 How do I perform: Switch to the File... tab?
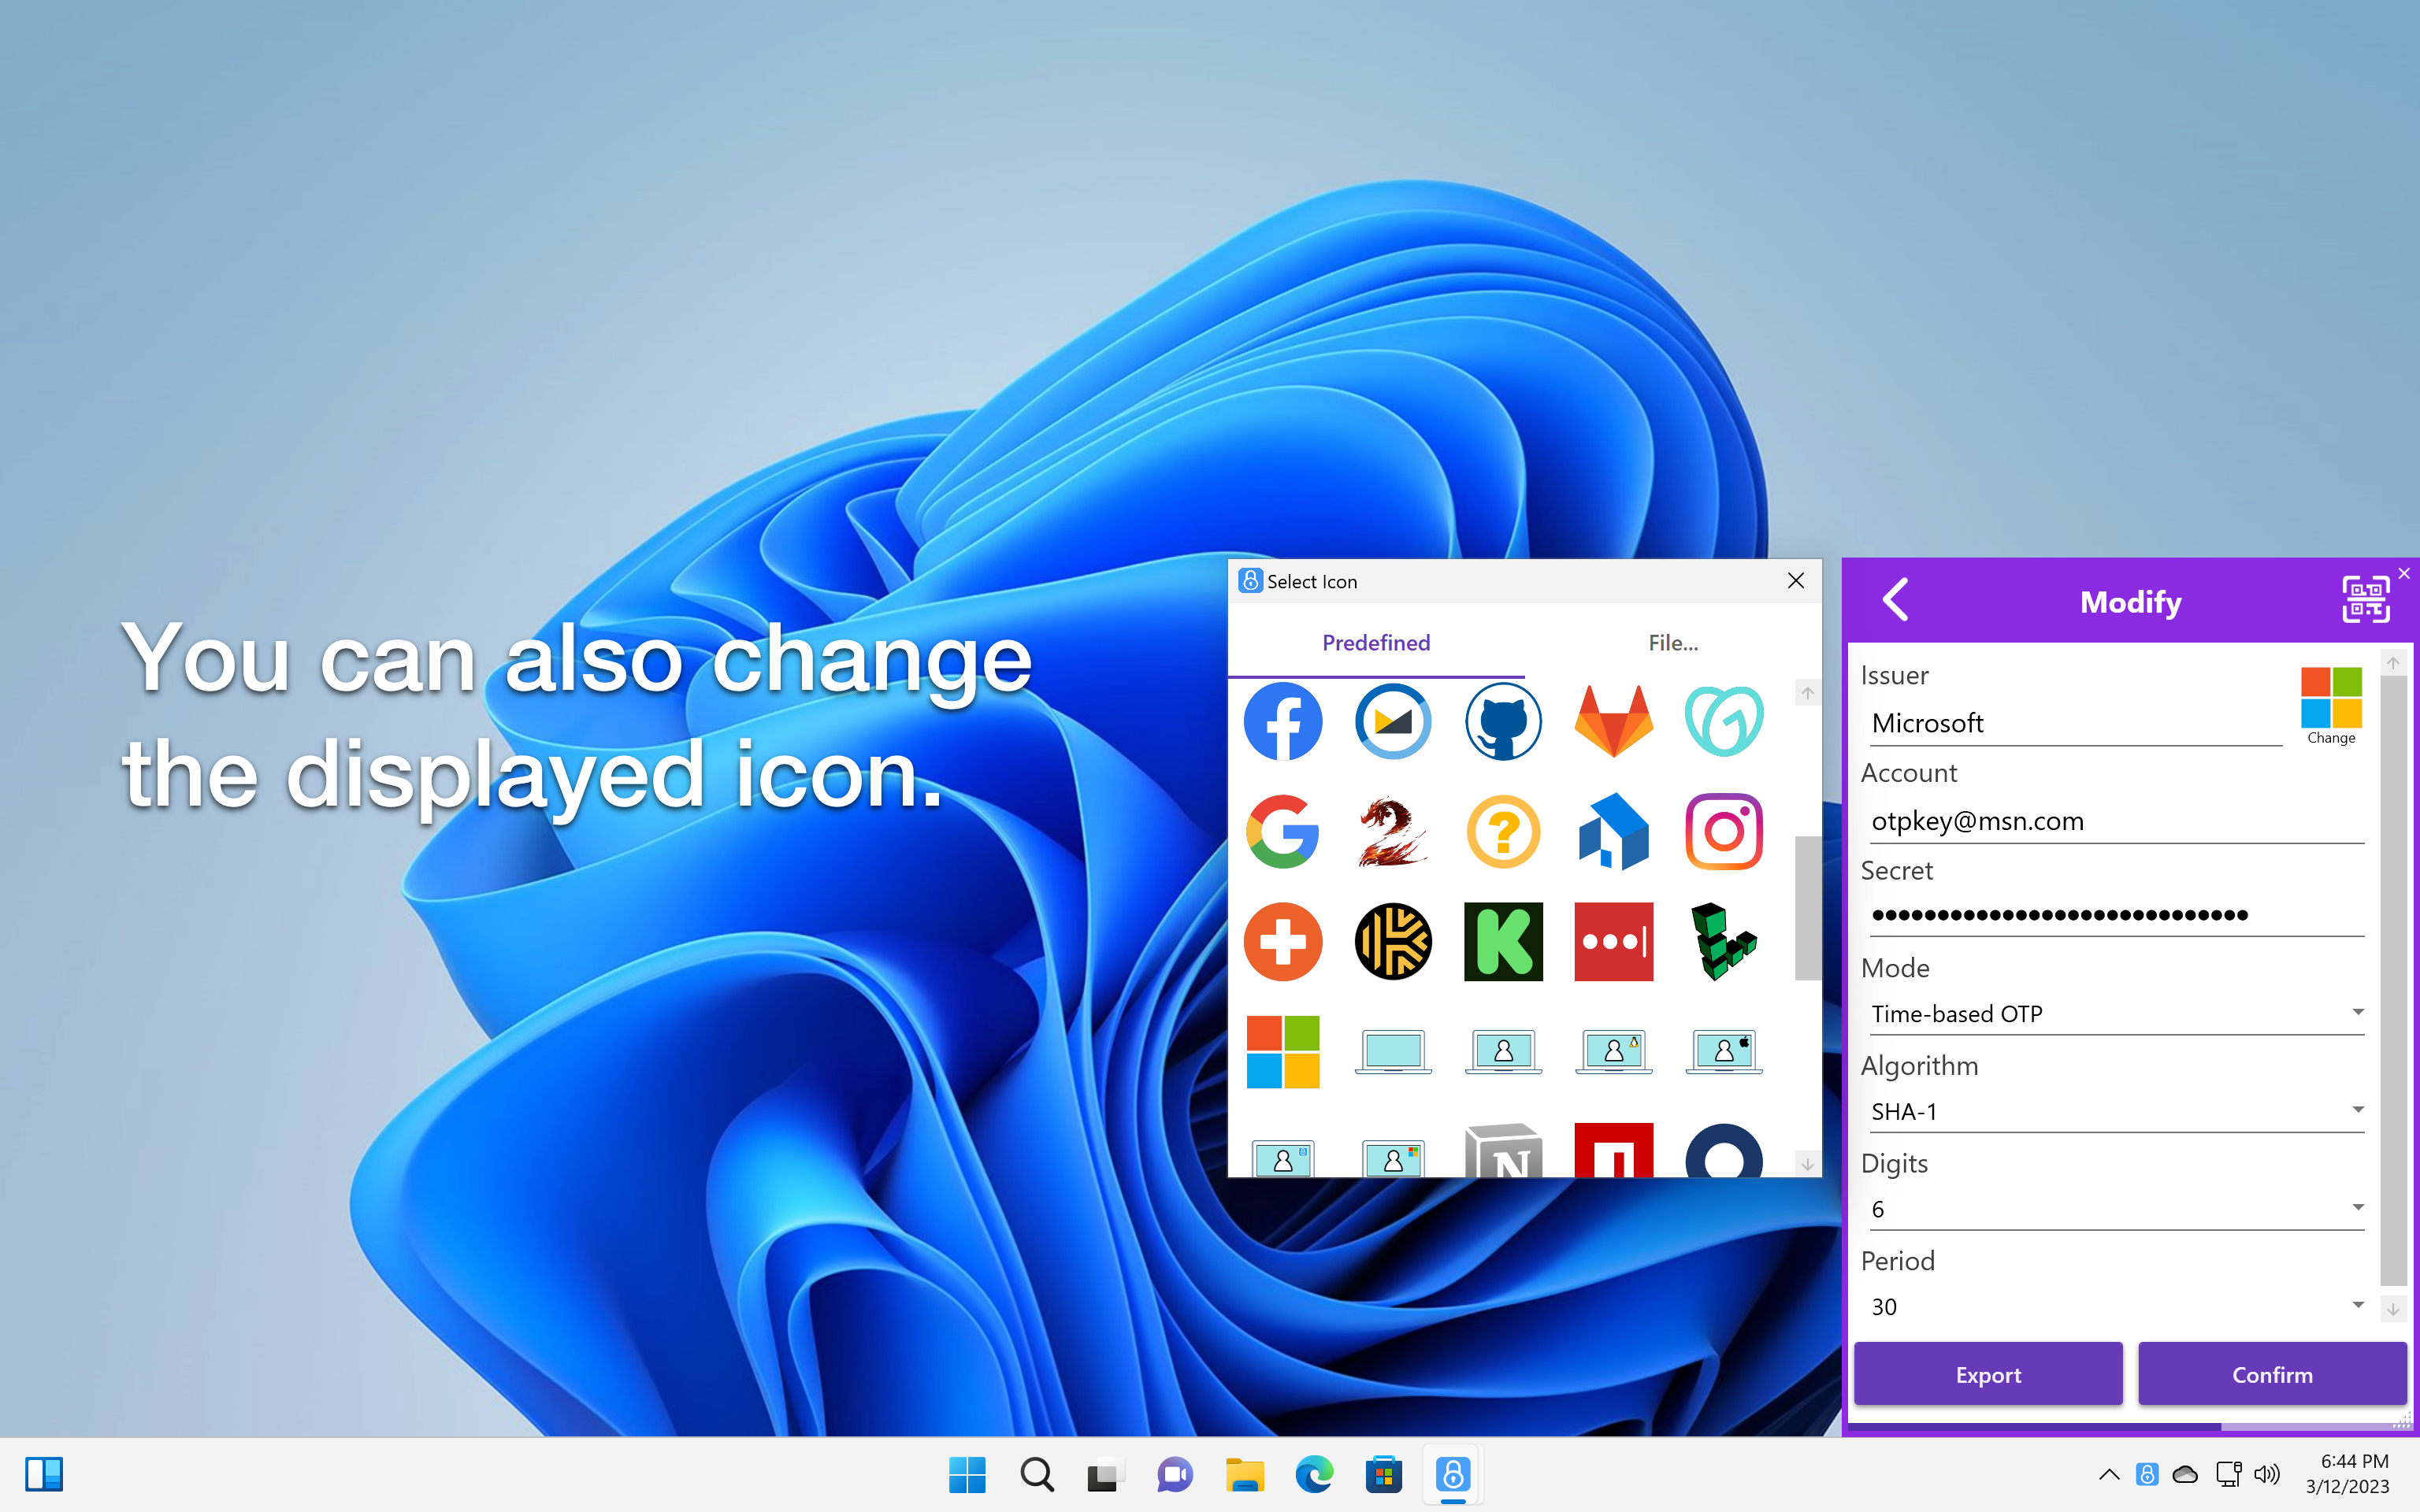(x=1672, y=643)
